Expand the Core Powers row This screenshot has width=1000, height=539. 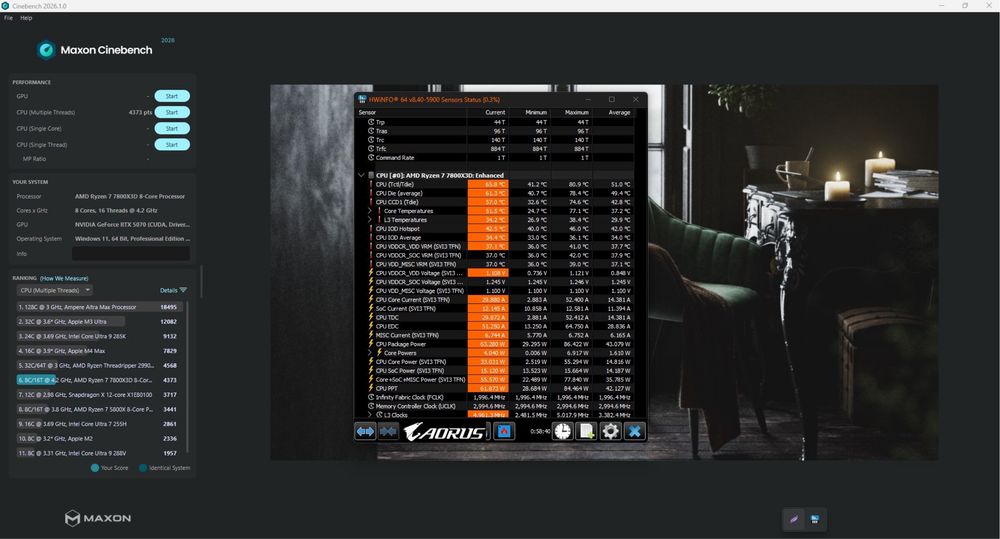pyautogui.click(x=370, y=353)
